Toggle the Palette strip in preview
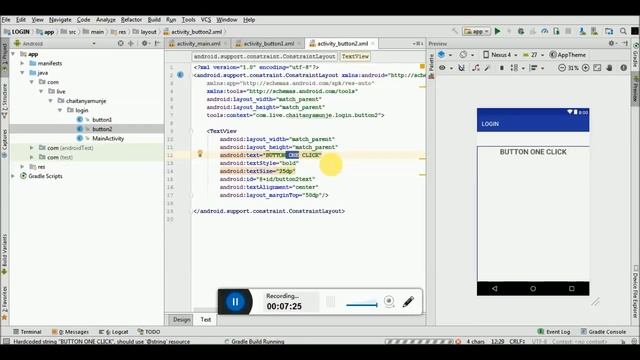Viewport: 640px width, 360px height. click(x=431, y=67)
